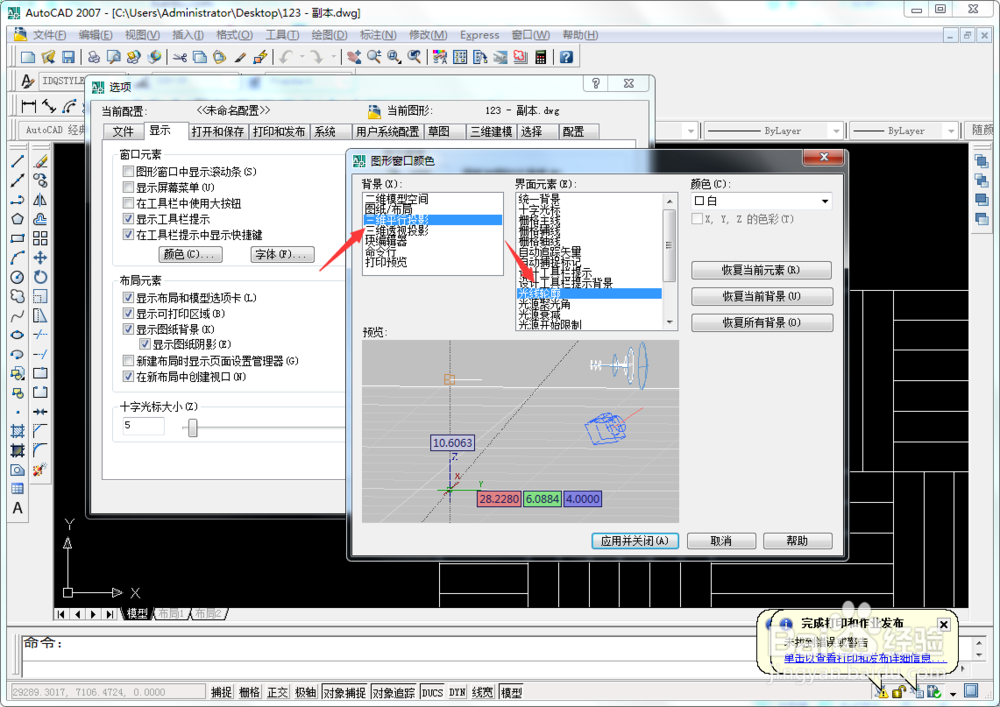Uncheck 在工具栏提示中显示快捷键 checkbox

tap(128, 235)
